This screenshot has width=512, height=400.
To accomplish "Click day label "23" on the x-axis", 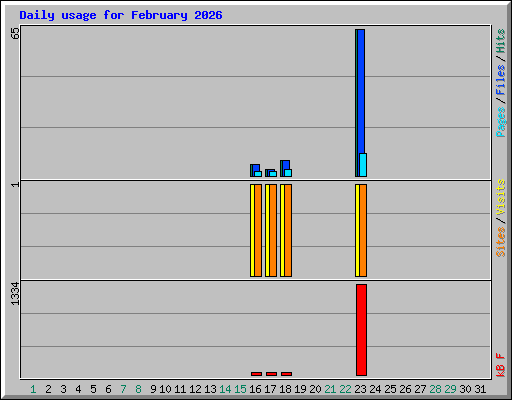I will tap(360, 389).
